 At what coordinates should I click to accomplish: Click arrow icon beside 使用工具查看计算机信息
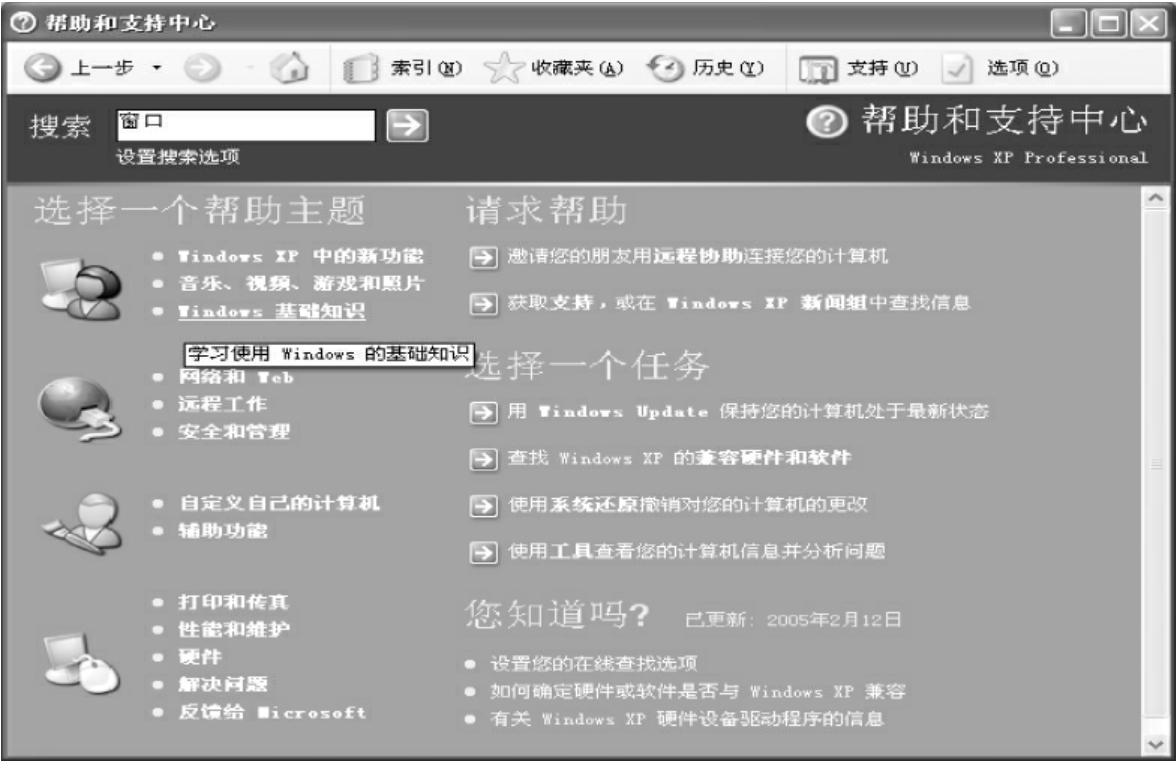[484, 553]
